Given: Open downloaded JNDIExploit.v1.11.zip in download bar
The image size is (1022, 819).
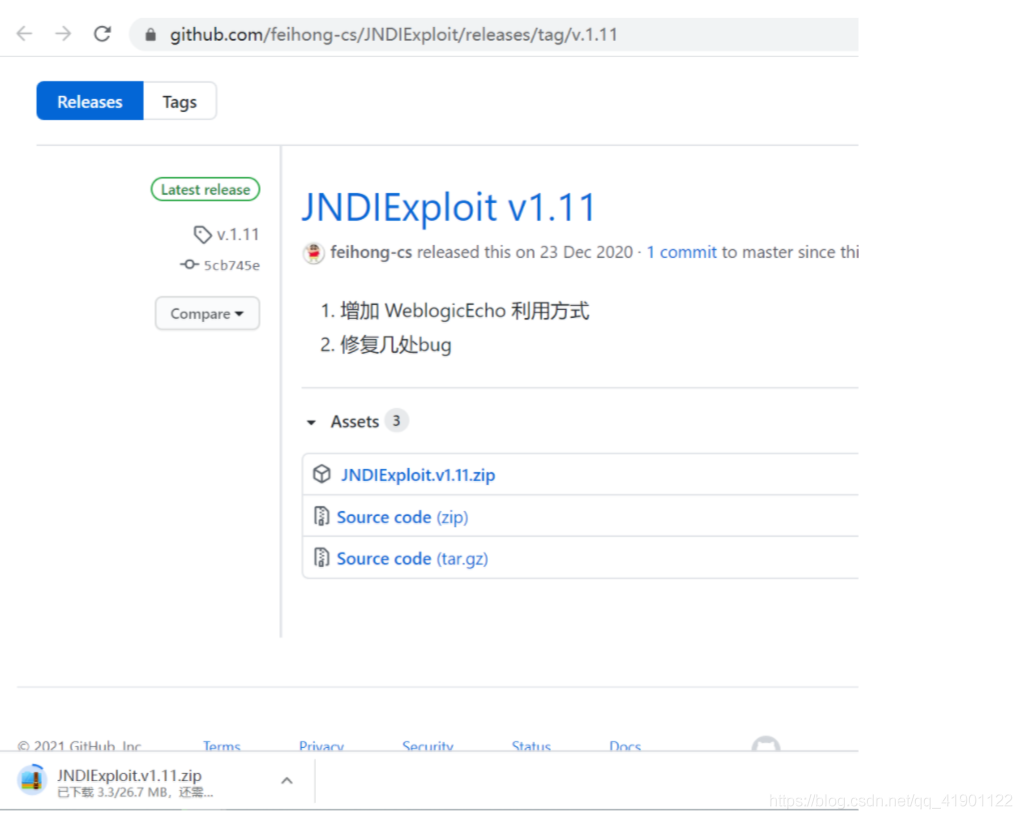Looking at the screenshot, I should tap(129, 775).
